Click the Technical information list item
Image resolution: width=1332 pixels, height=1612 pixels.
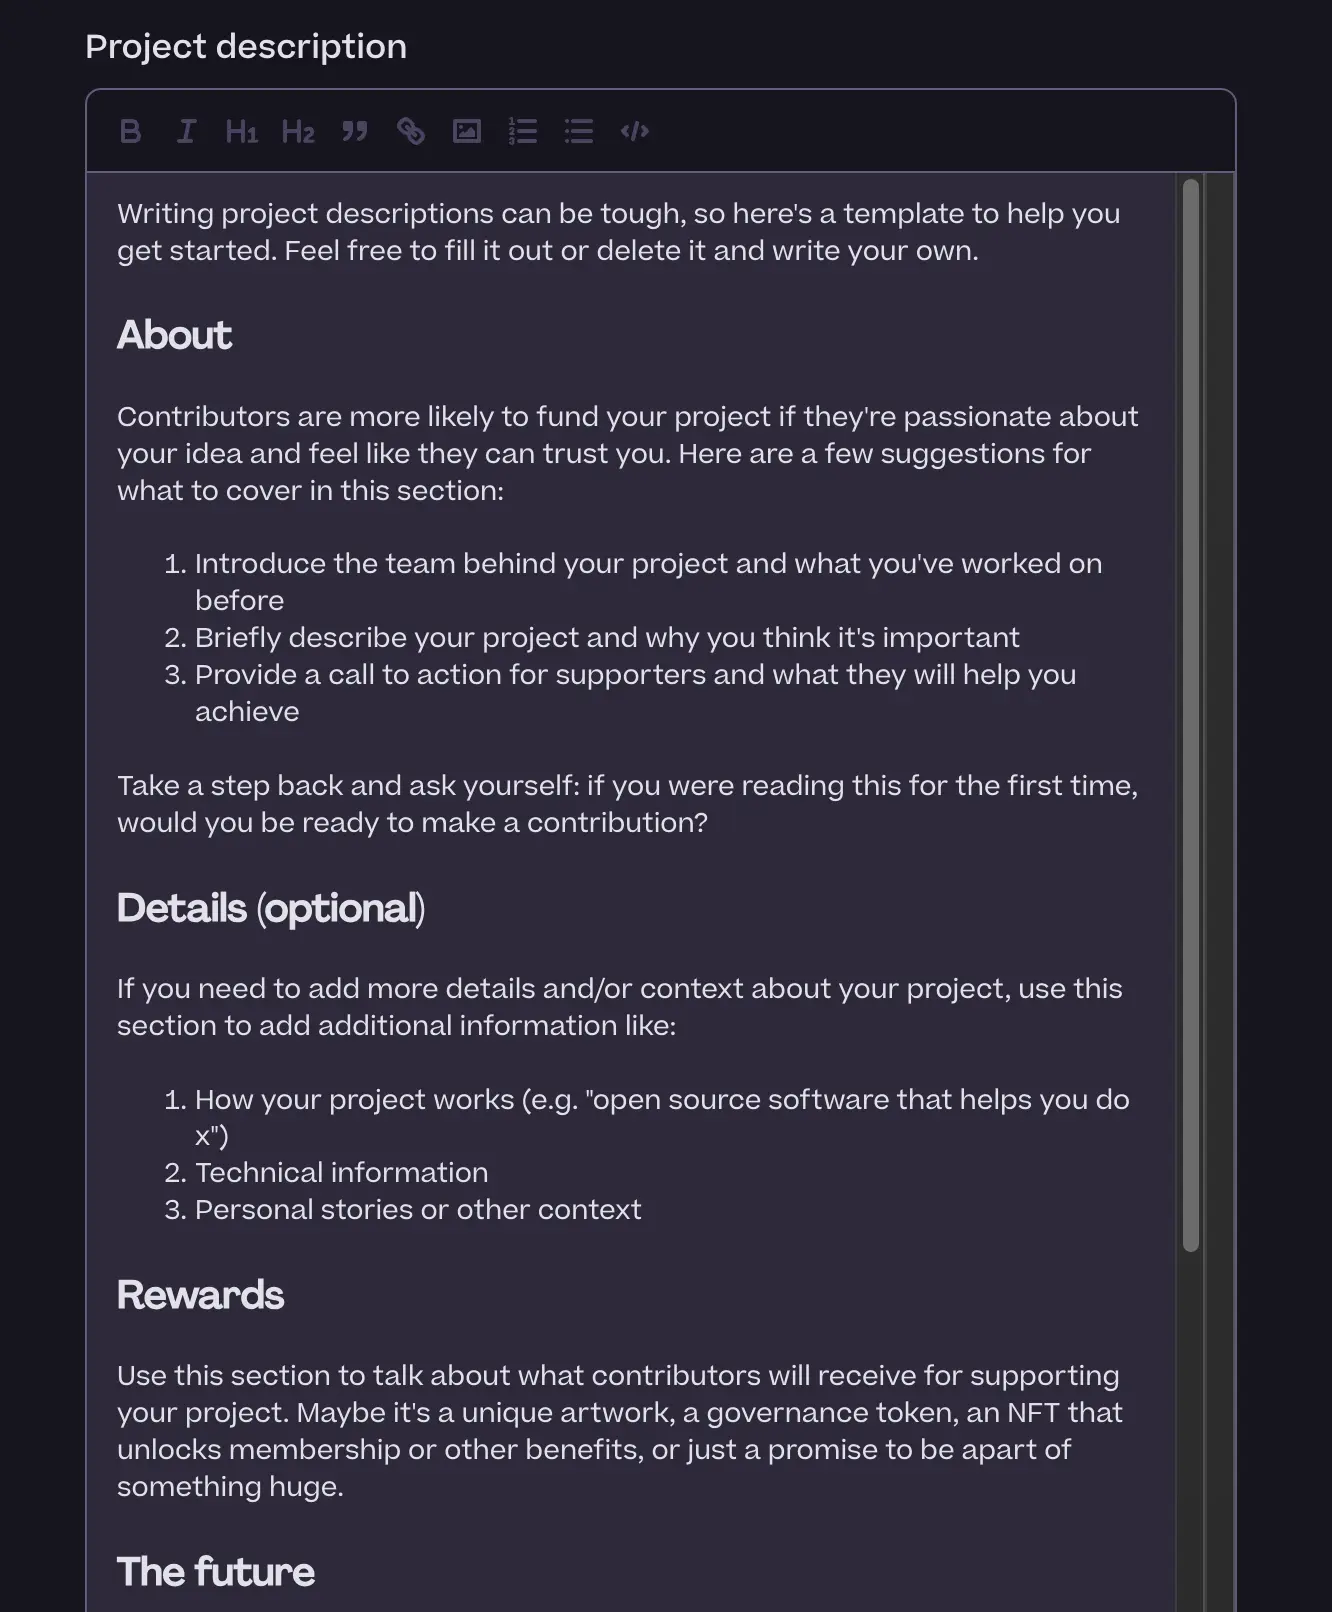pos(342,1172)
